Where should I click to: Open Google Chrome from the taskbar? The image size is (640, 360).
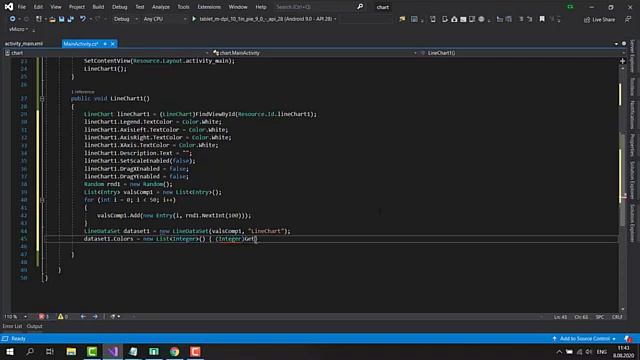[175, 351]
